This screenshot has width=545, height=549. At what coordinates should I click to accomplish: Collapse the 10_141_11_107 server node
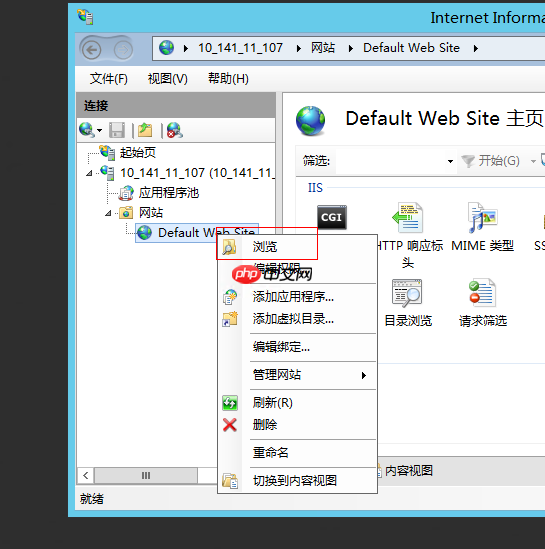(x=89, y=173)
